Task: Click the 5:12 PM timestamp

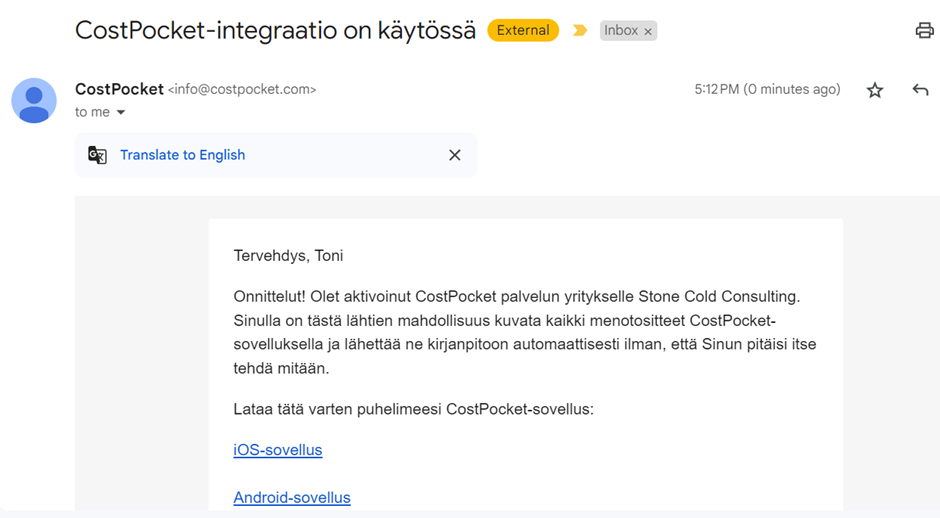Action: (767, 89)
